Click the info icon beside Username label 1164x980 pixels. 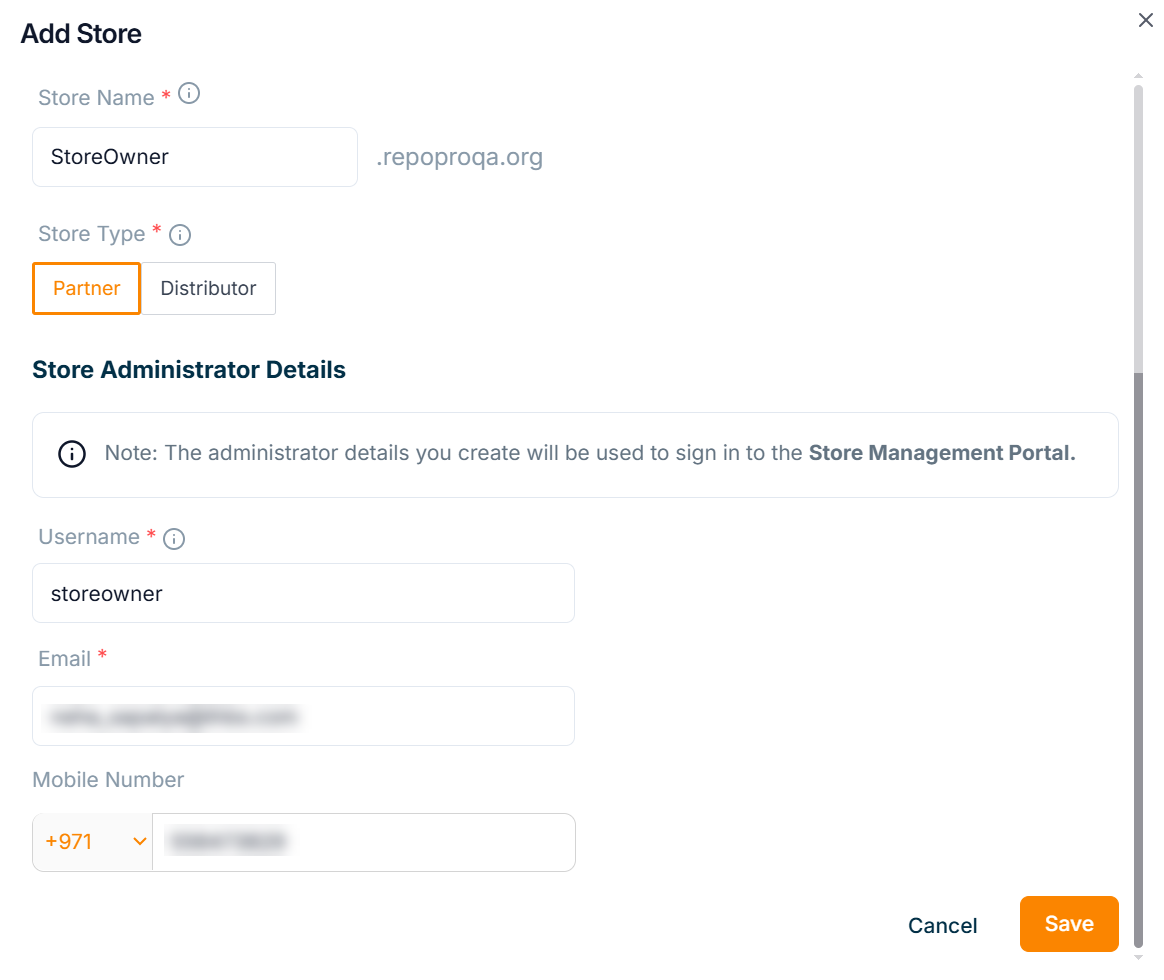(x=174, y=539)
